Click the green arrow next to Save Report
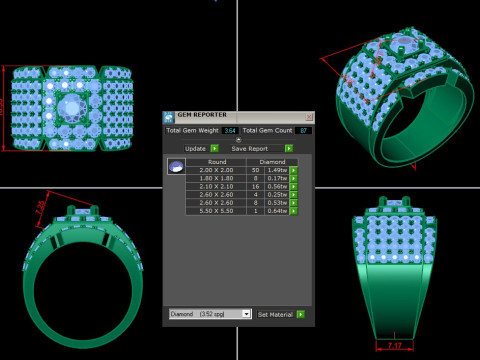This screenshot has width=480, height=360. tap(289, 148)
